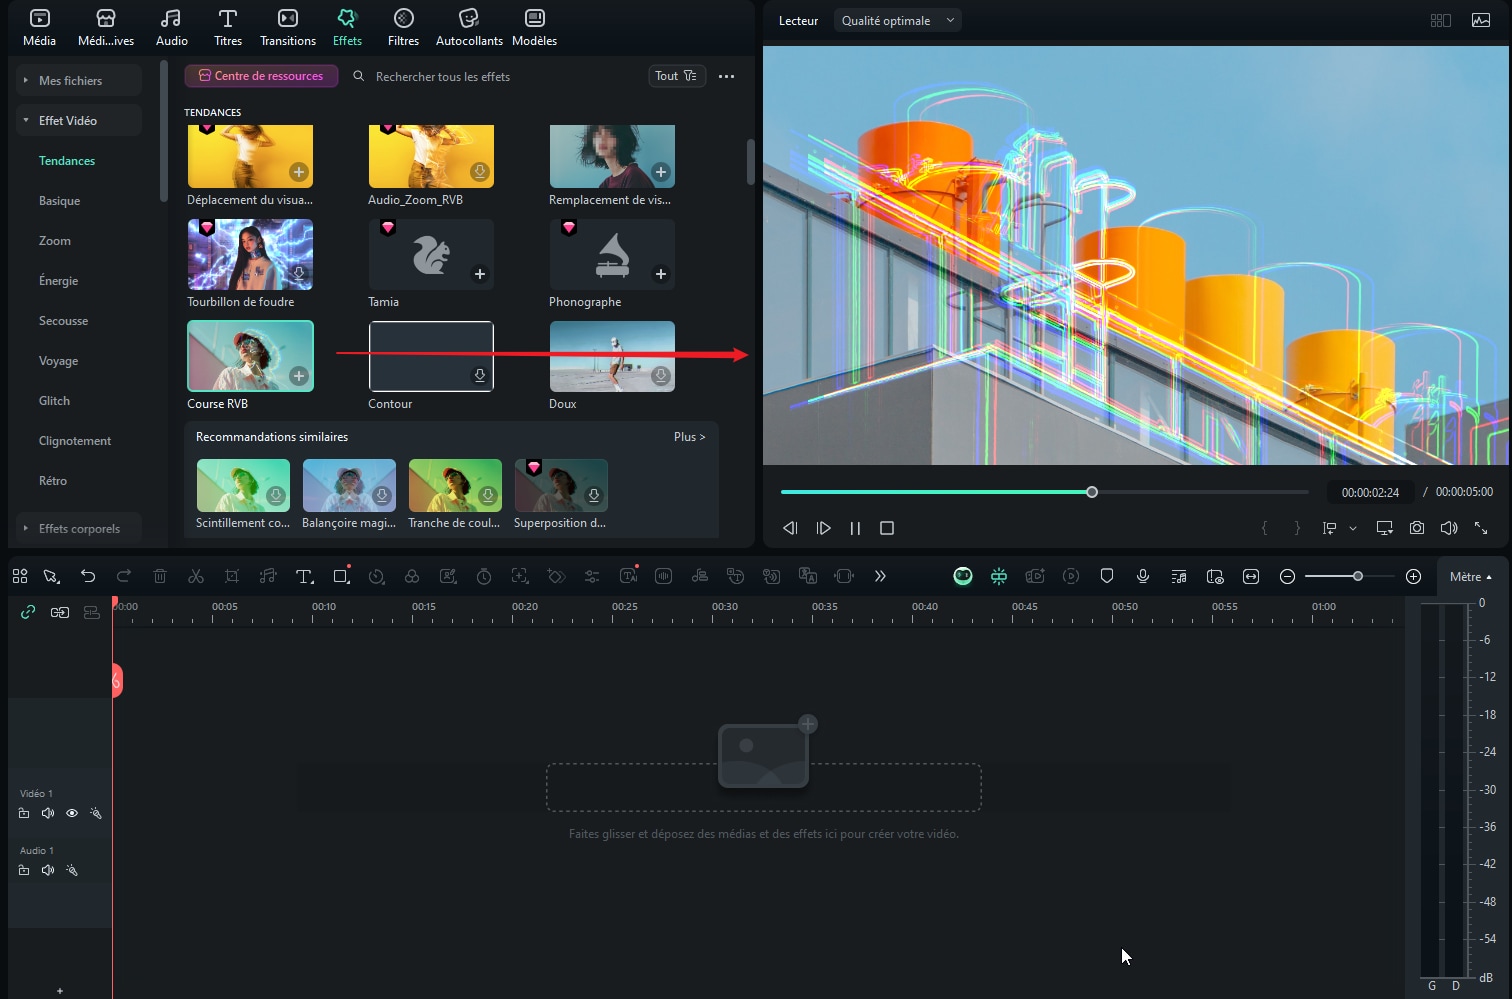Add a marker with the shield icon
This screenshot has width=1512, height=999.
1107,576
